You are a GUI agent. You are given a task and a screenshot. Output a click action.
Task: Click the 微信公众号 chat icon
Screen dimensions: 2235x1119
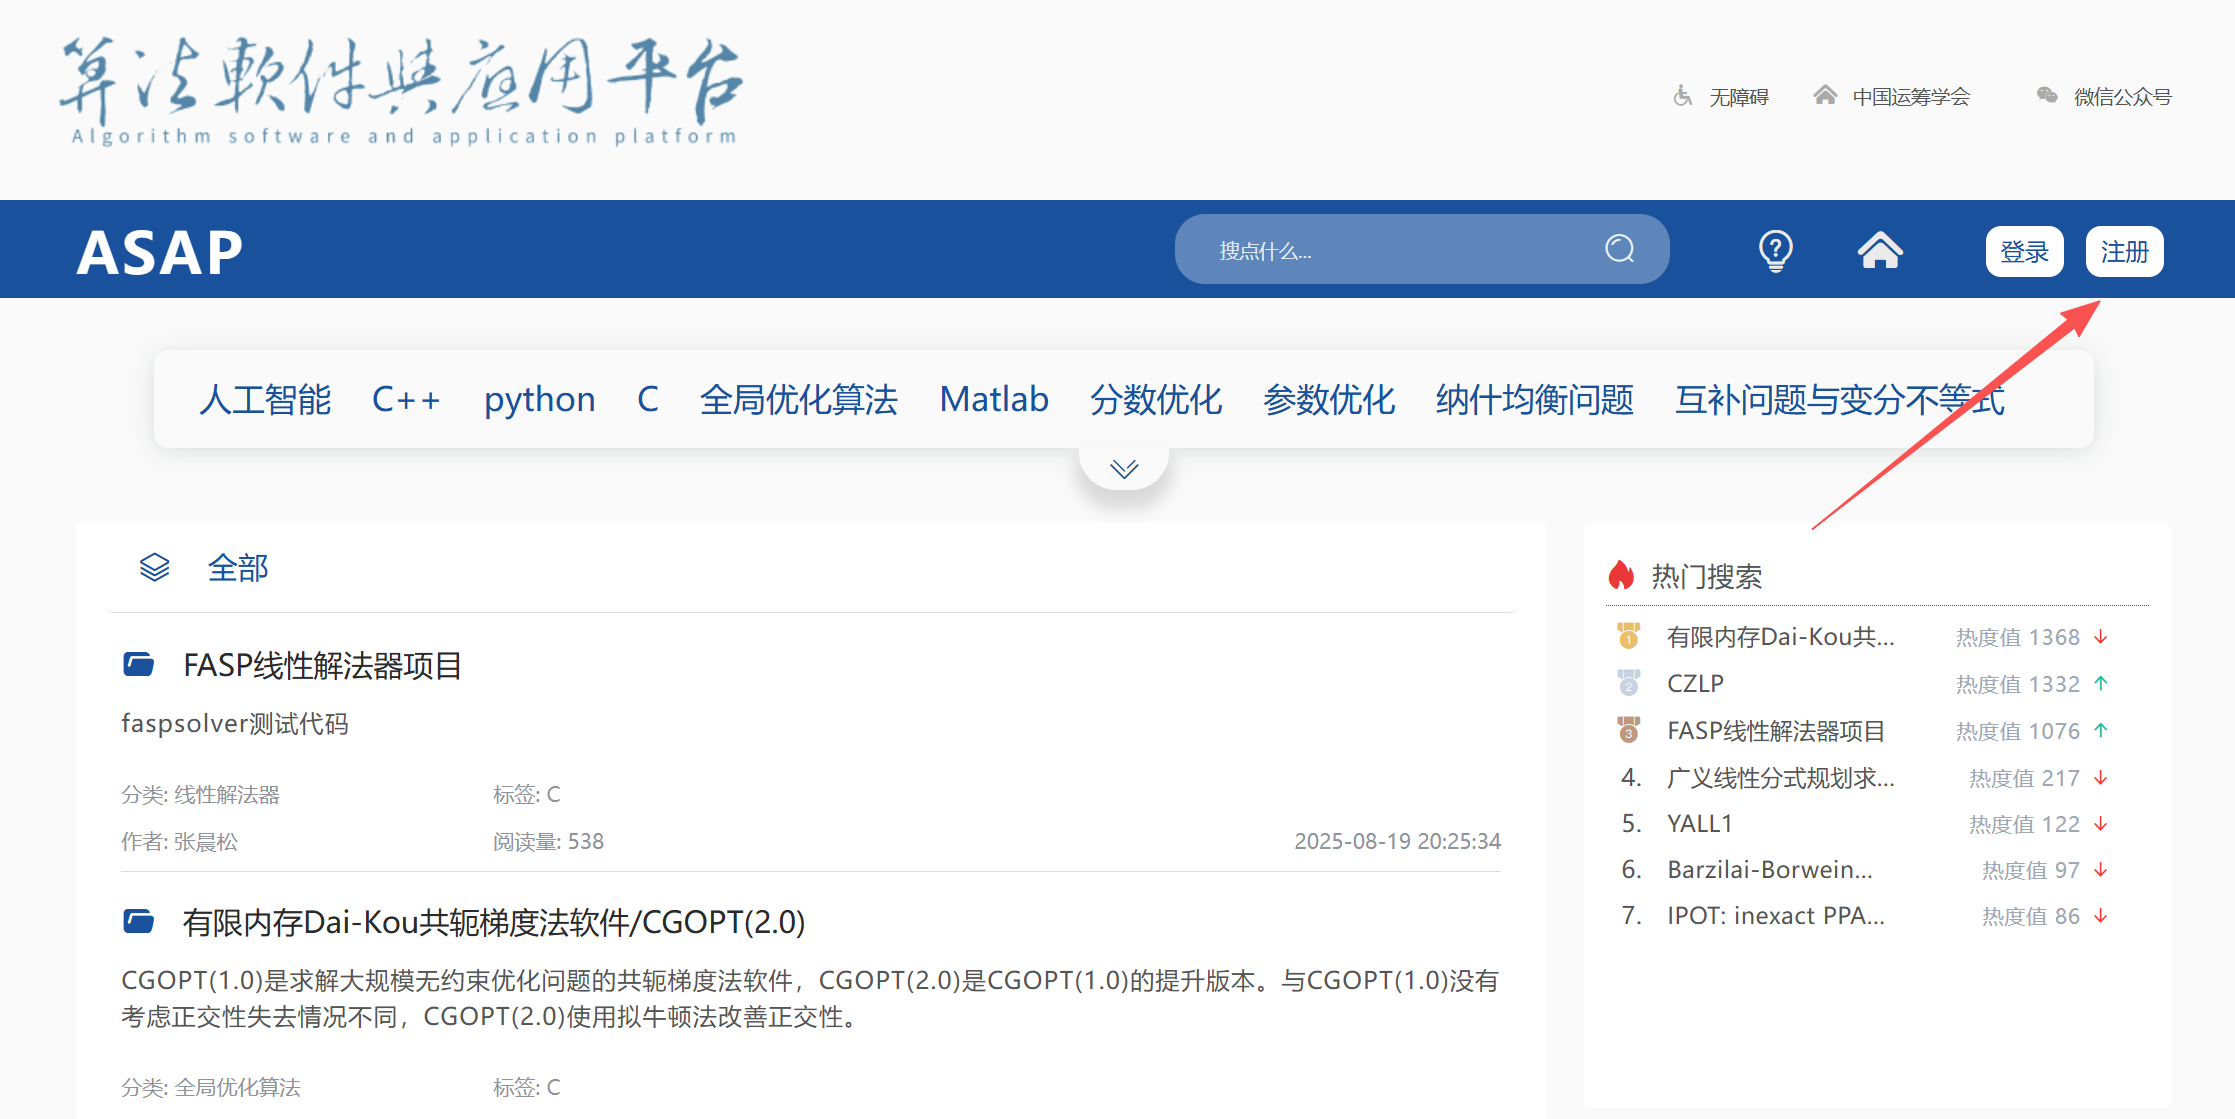point(2044,96)
